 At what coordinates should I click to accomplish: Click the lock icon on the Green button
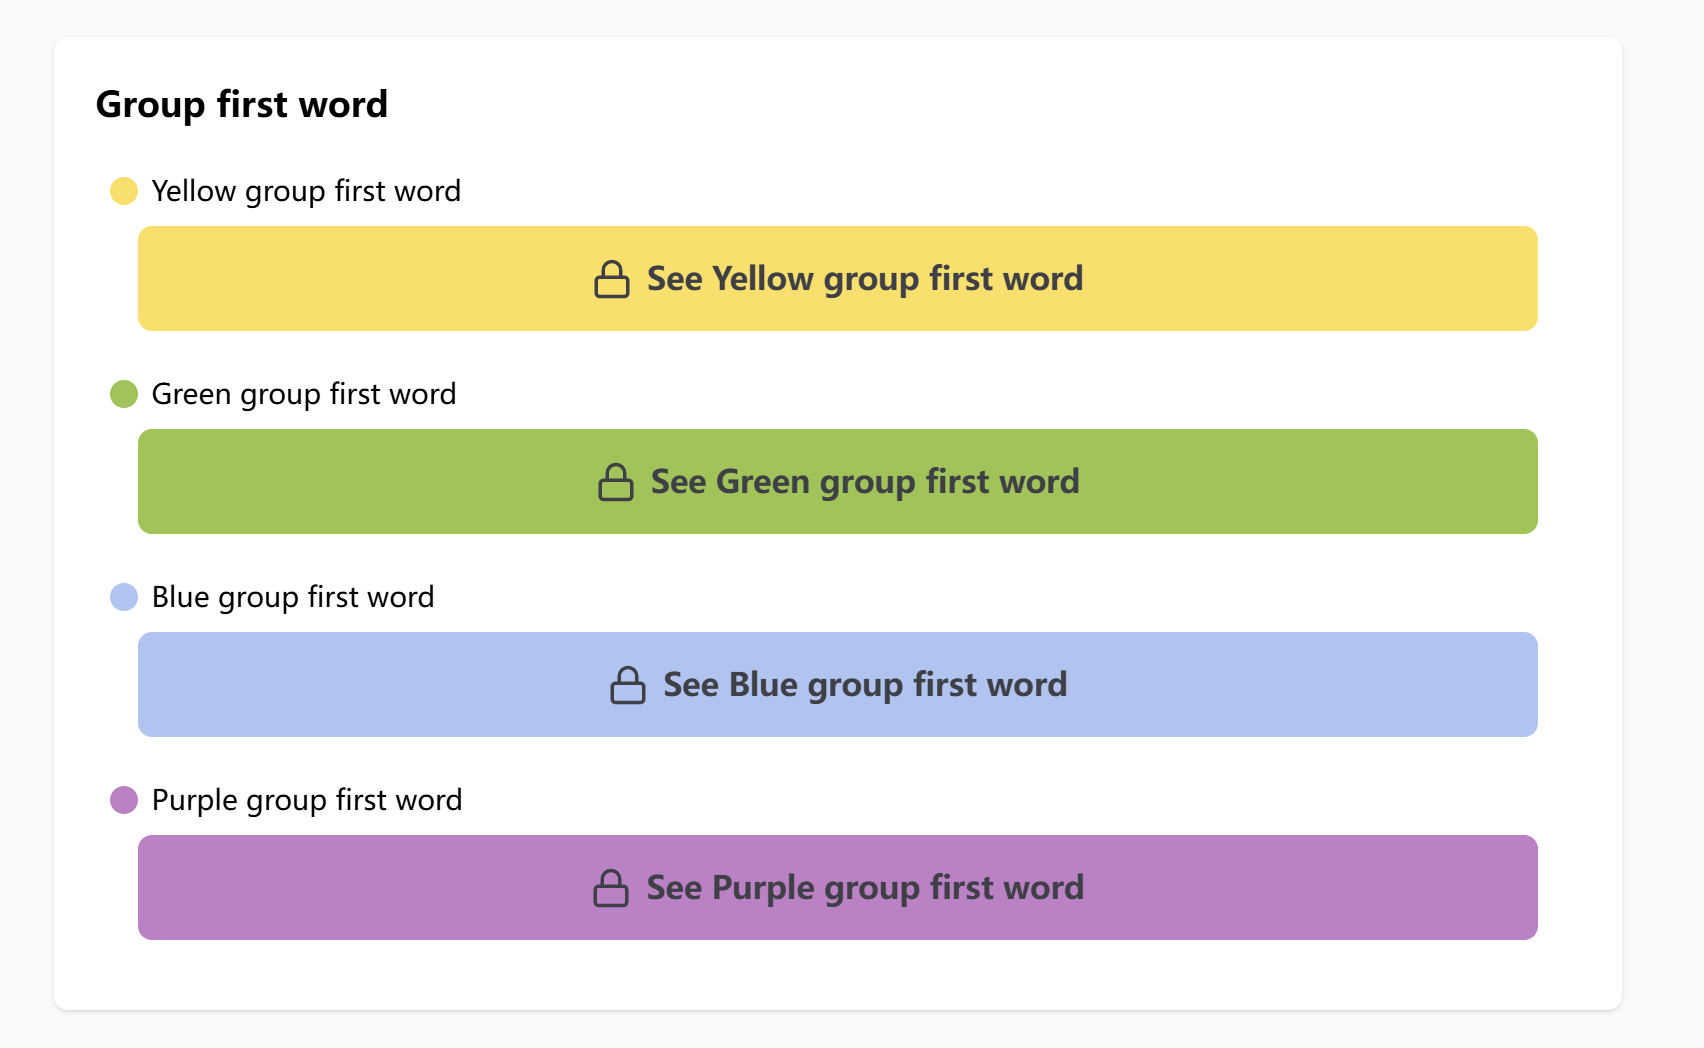(x=615, y=482)
